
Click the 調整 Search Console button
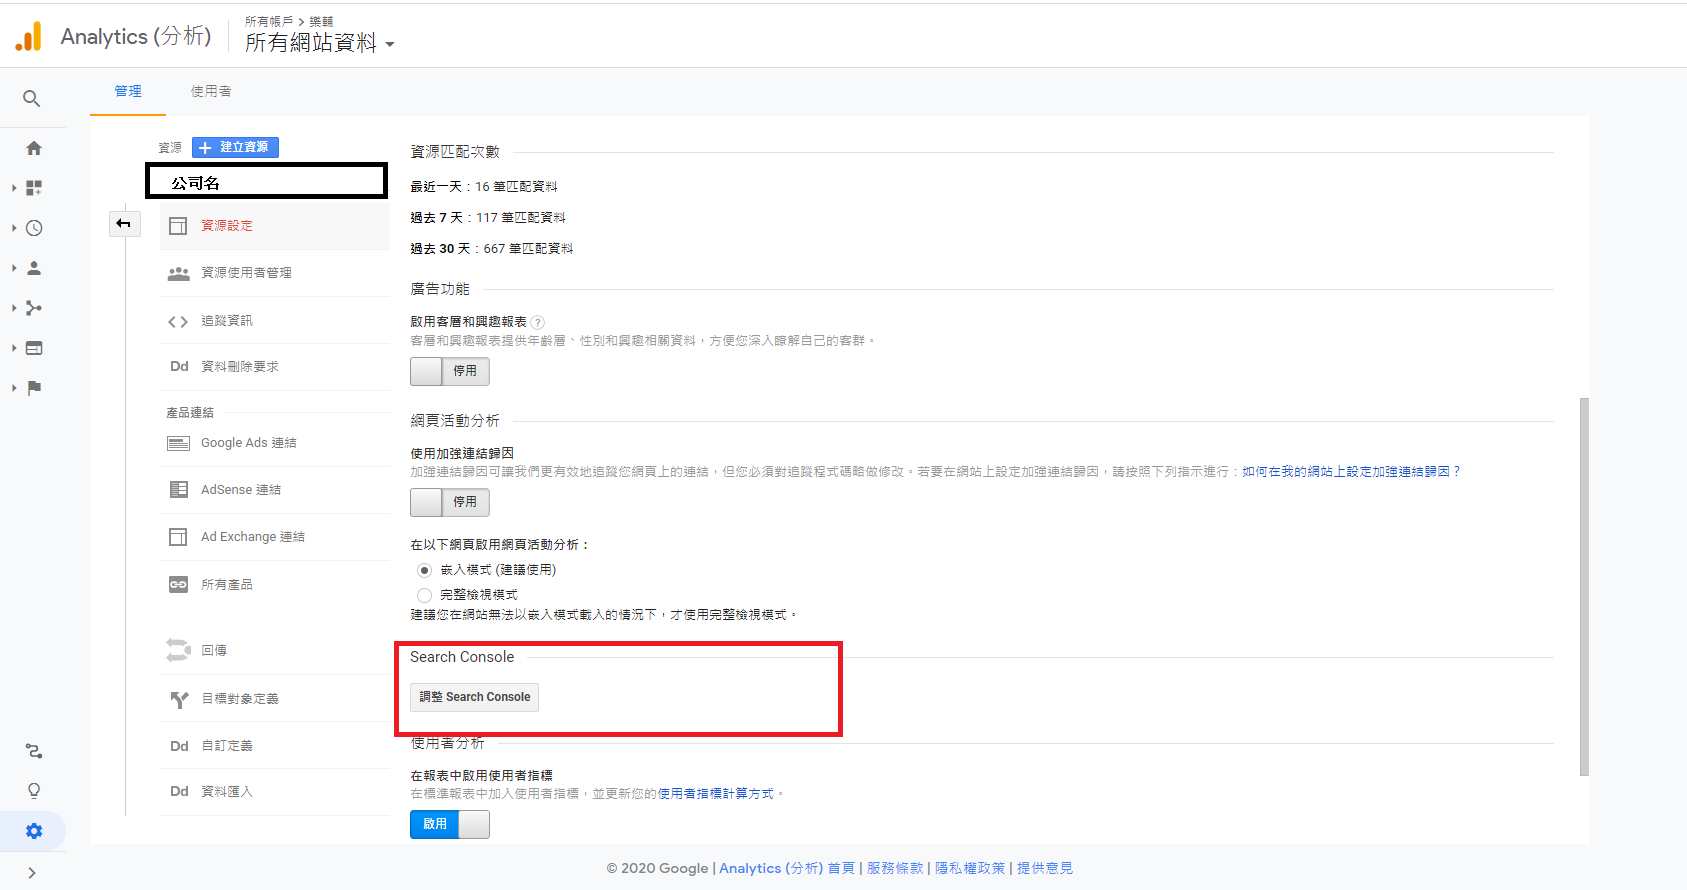475,697
